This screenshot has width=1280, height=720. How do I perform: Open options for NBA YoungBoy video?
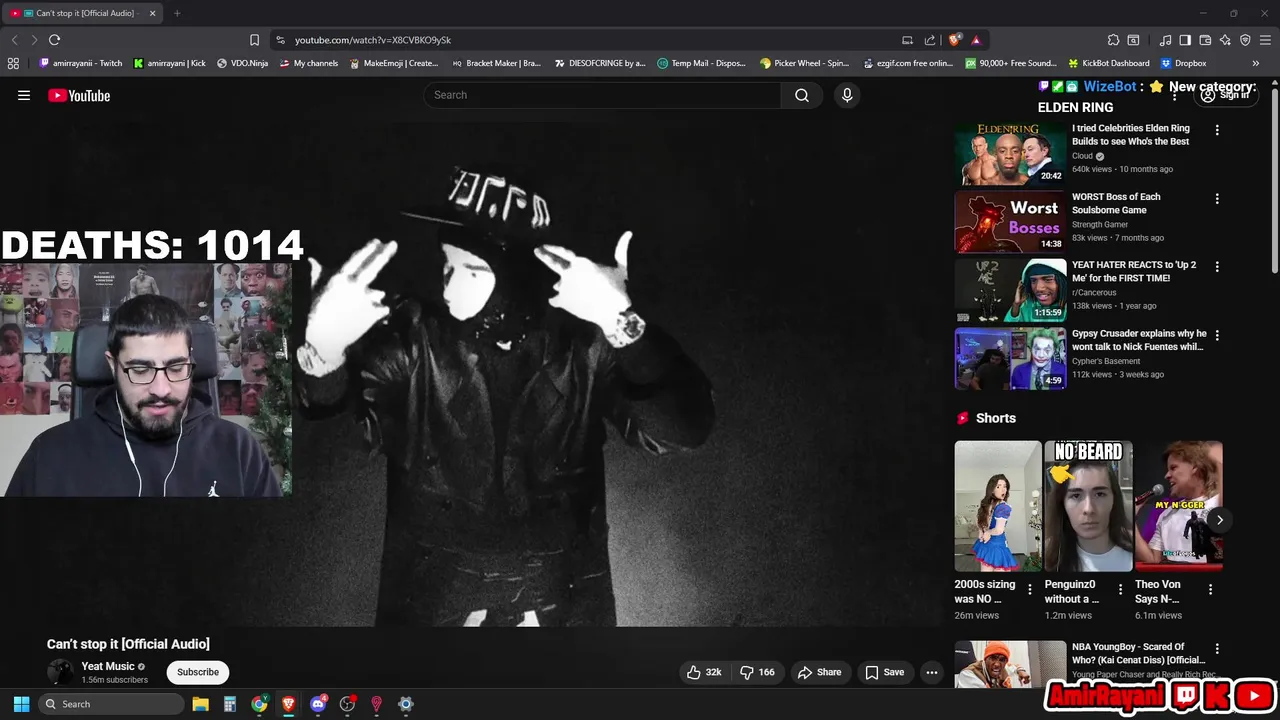tap(1217, 649)
